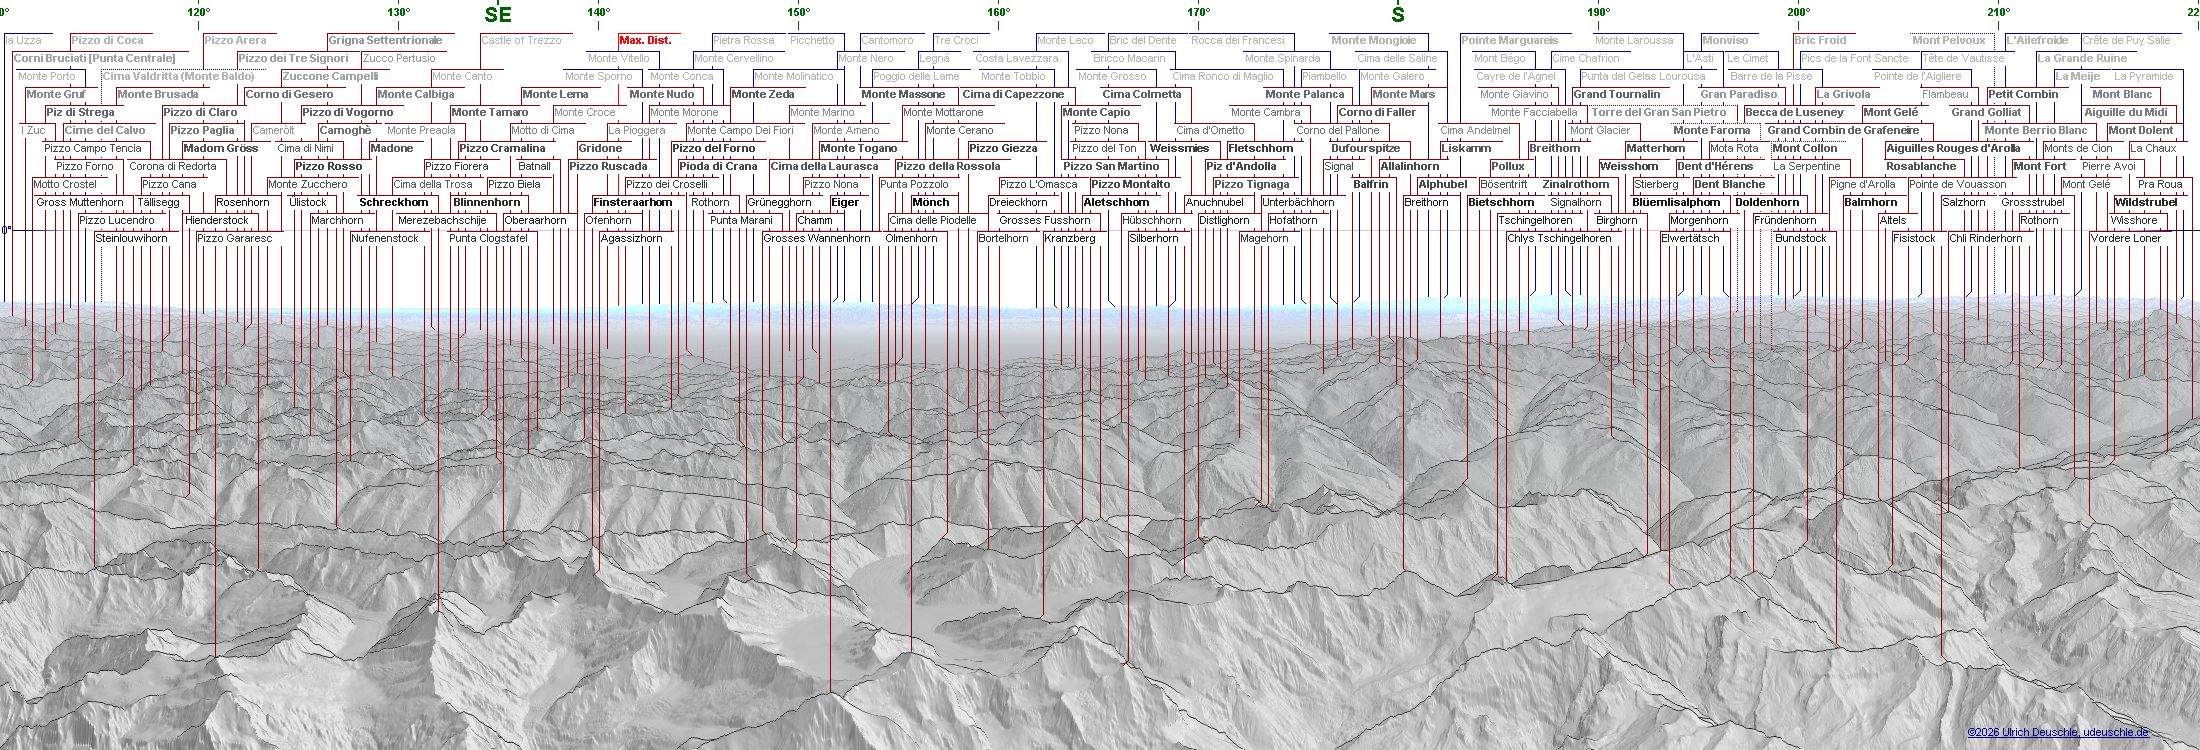Select the Schreckhorn peak label
Image resolution: width=2200 pixels, height=750 pixels.
(x=393, y=203)
